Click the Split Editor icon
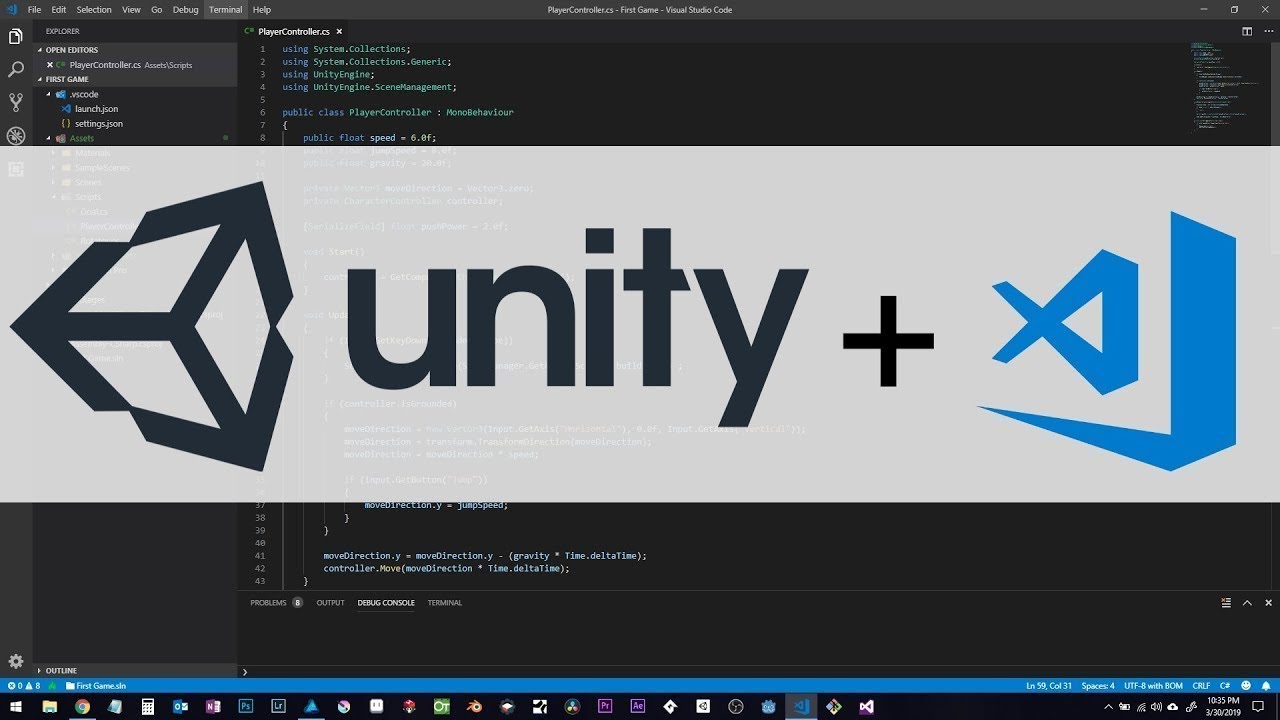The height and width of the screenshot is (720, 1280). 1247,31
